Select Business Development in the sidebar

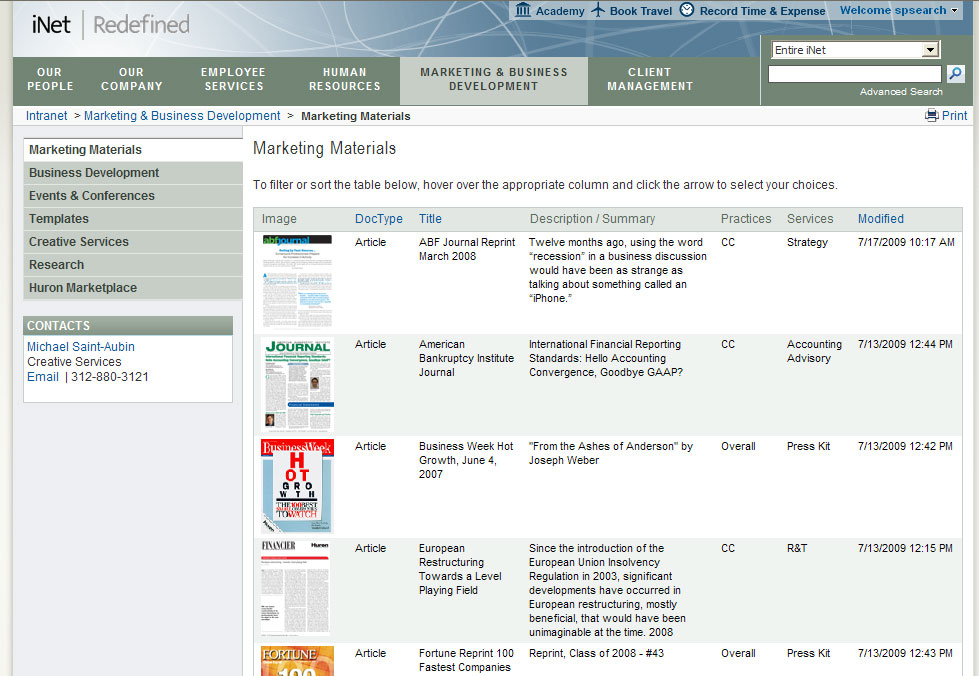click(x=94, y=173)
